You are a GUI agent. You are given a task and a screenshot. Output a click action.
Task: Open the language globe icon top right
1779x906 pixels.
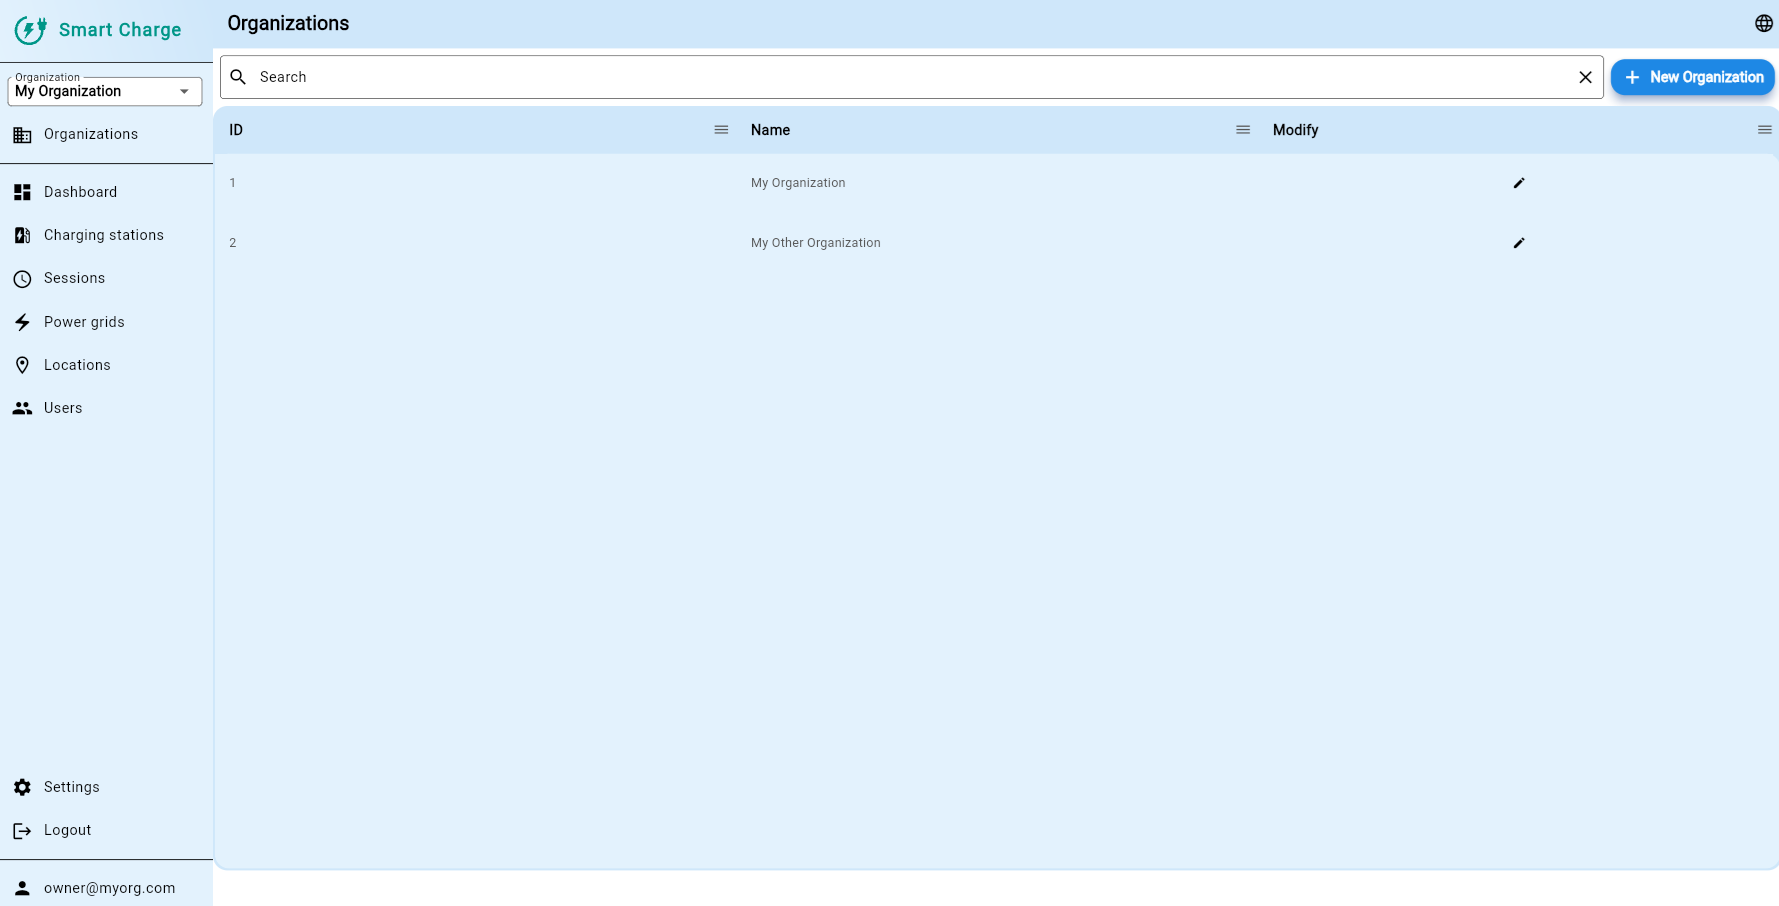tap(1762, 23)
